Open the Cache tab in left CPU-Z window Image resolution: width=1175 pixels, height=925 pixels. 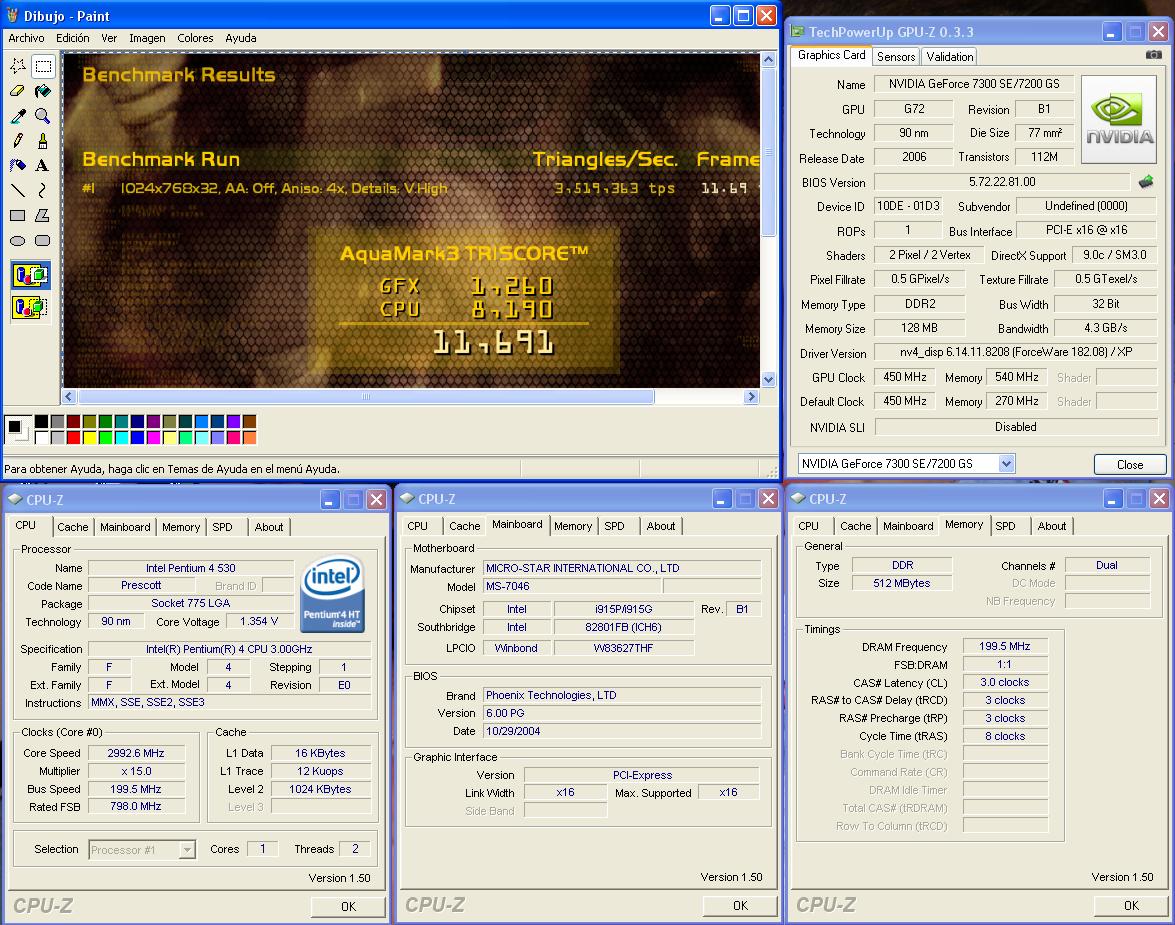pos(73,527)
